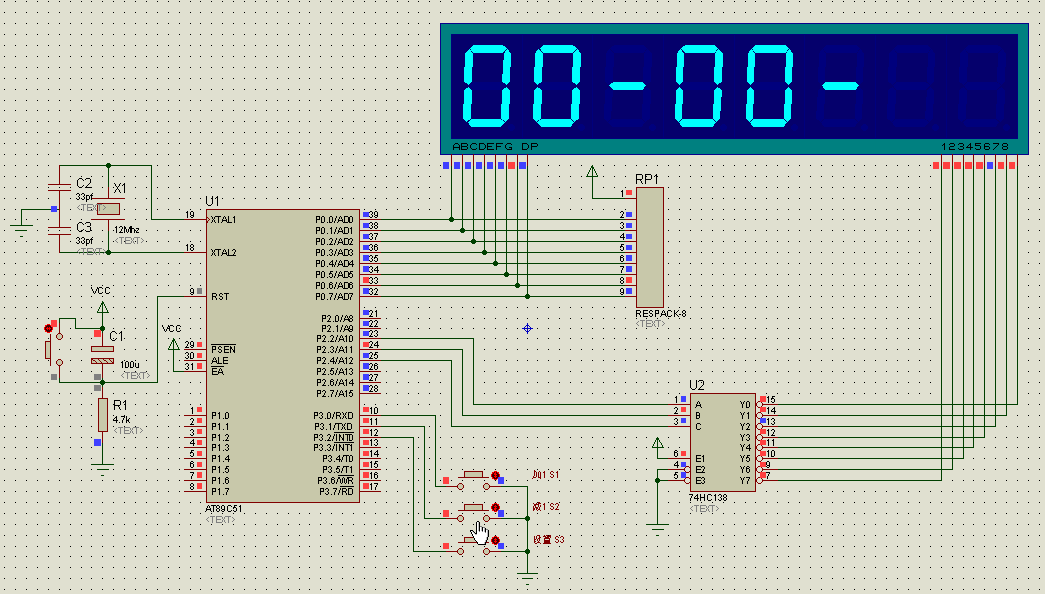Click the XTAL1 pin label on U1

tap(223, 219)
